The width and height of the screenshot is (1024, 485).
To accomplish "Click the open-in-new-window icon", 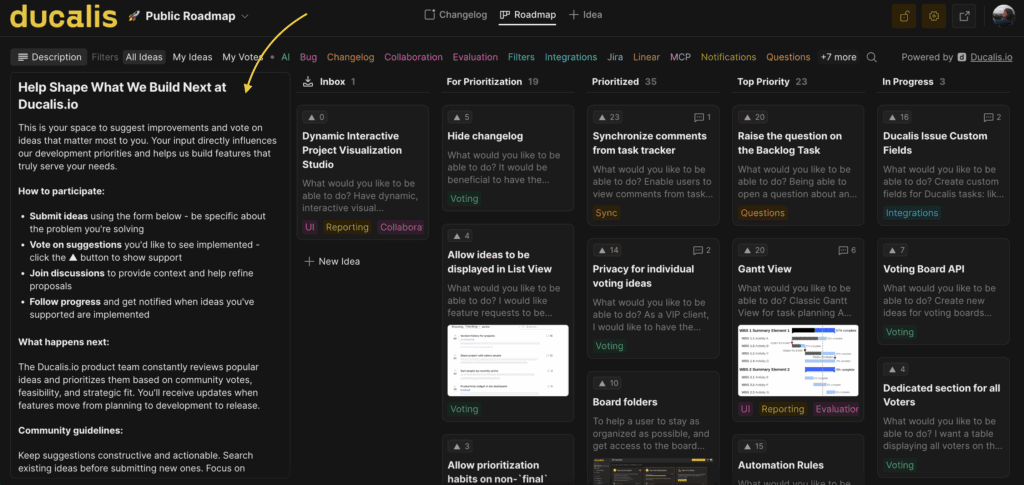I will [x=964, y=16].
